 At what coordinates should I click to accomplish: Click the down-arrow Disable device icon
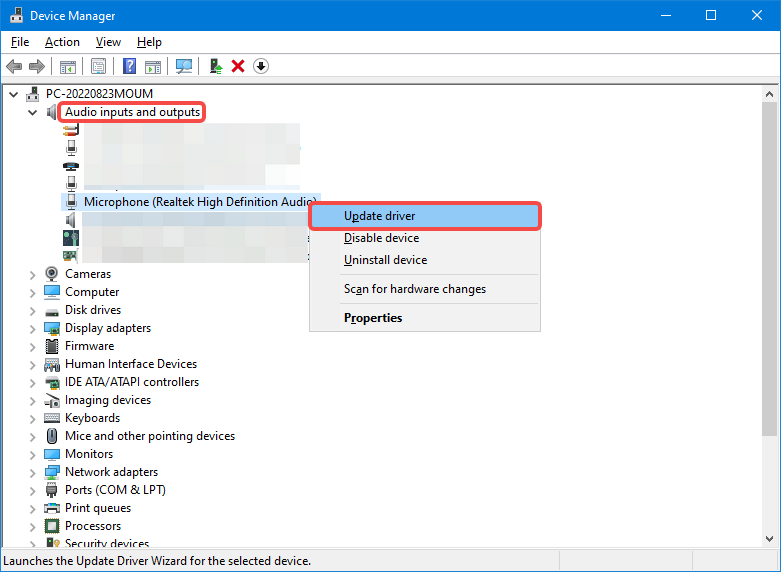[x=261, y=66]
